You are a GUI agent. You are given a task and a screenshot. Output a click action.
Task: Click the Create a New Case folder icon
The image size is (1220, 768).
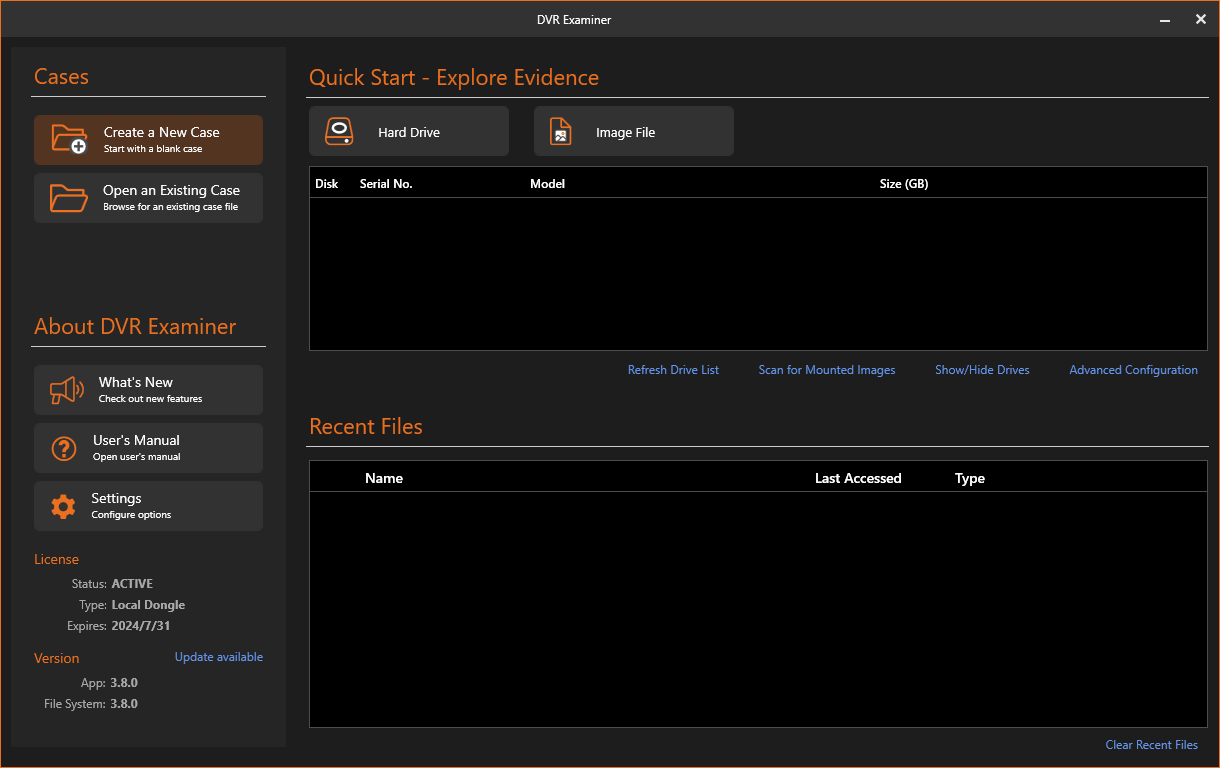pos(70,139)
